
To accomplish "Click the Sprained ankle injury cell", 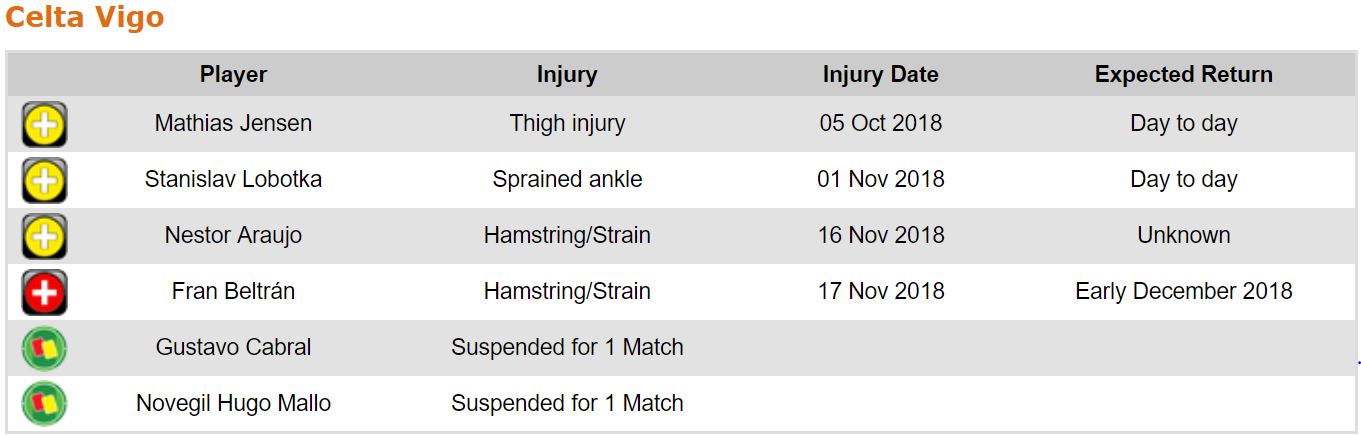I will pyautogui.click(x=567, y=179).
